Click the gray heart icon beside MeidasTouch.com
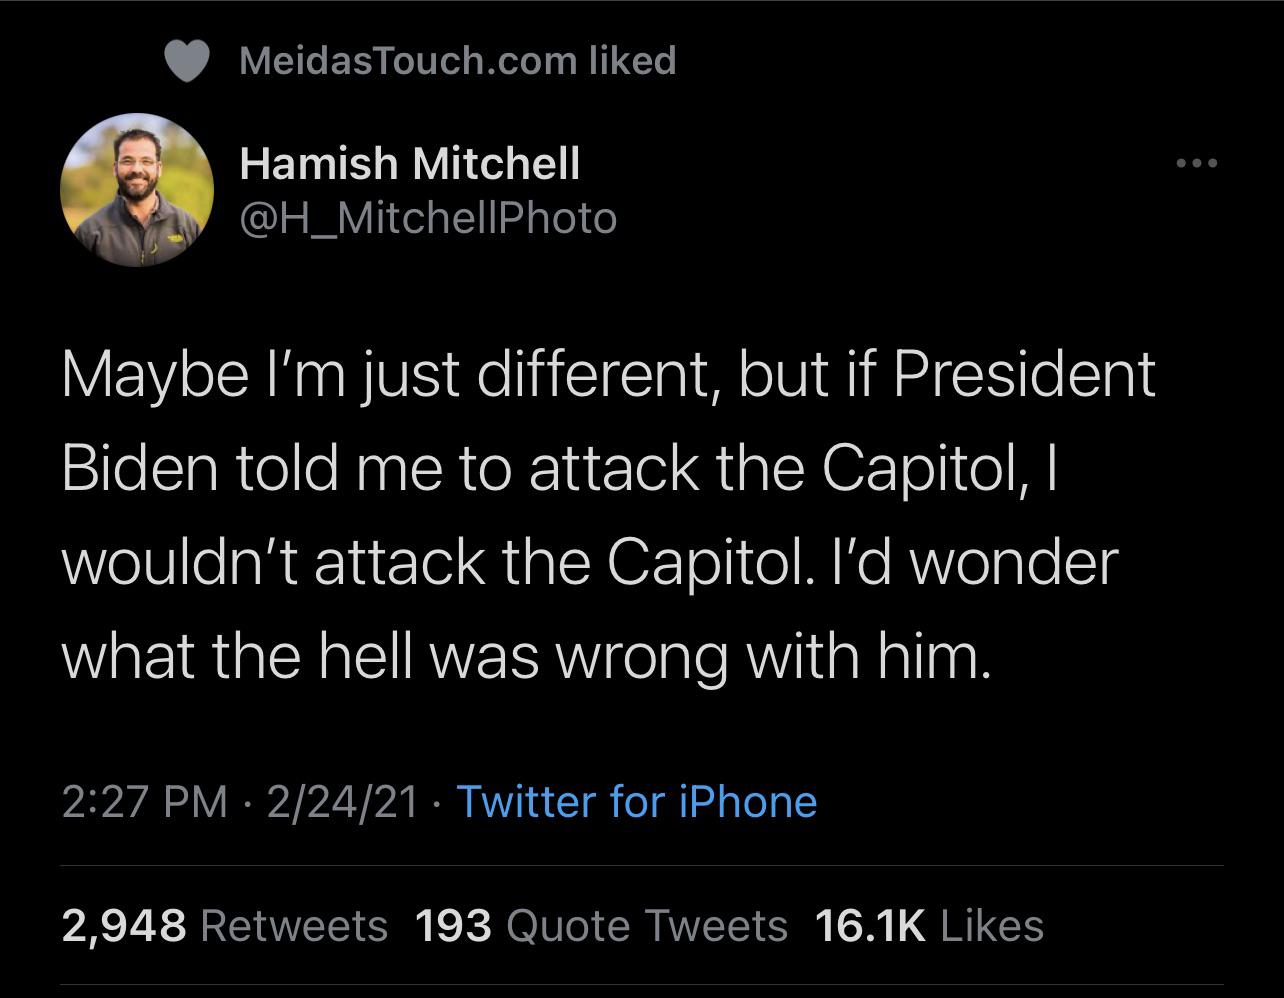 point(186,62)
